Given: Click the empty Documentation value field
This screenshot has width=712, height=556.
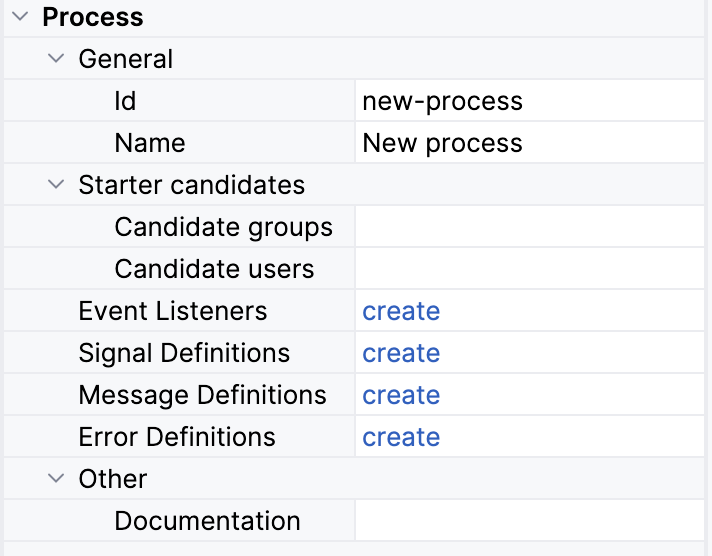Looking at the screenshot, I should tap(530, 521).
